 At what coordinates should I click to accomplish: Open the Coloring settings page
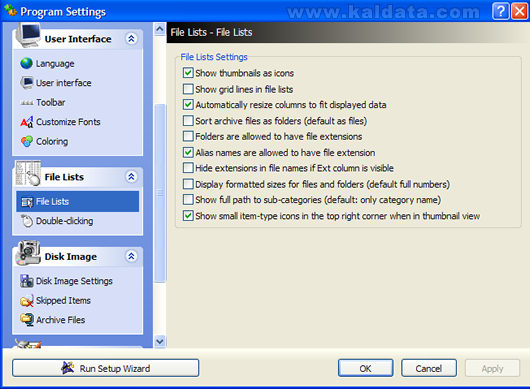click(x=52, y=142)
